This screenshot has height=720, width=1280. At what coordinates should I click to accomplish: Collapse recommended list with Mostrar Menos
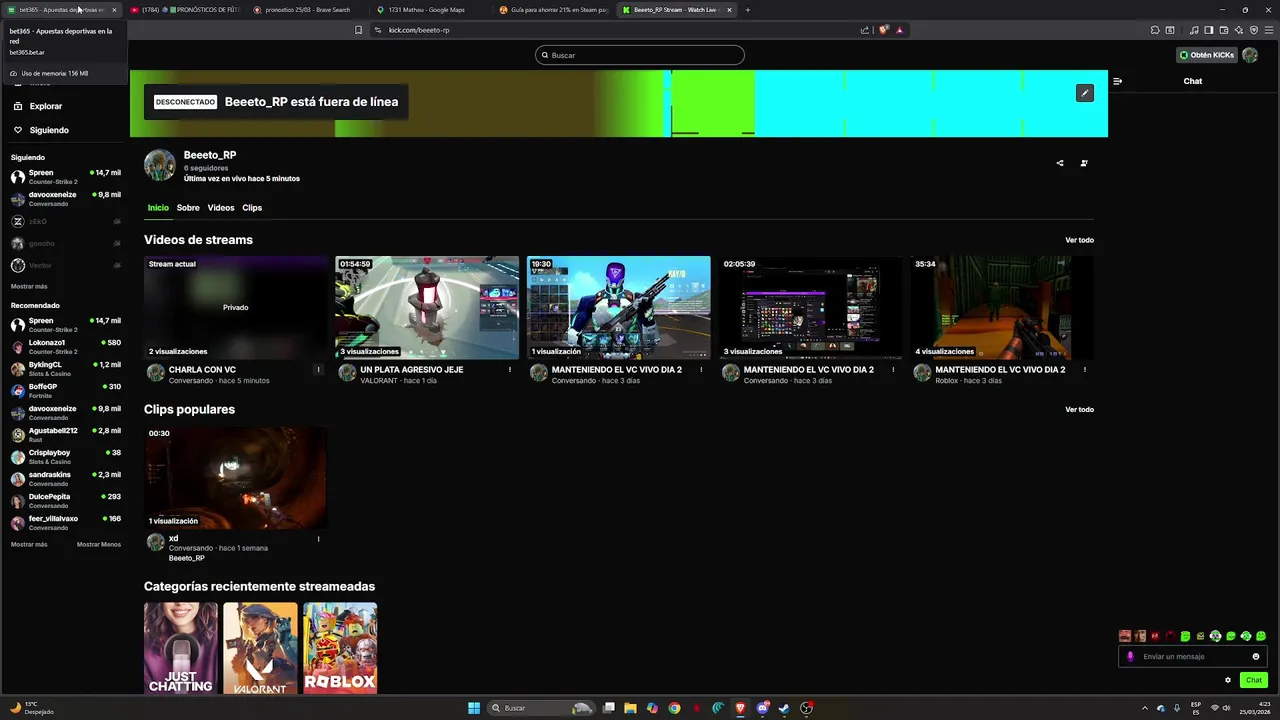tap(99, 544)
